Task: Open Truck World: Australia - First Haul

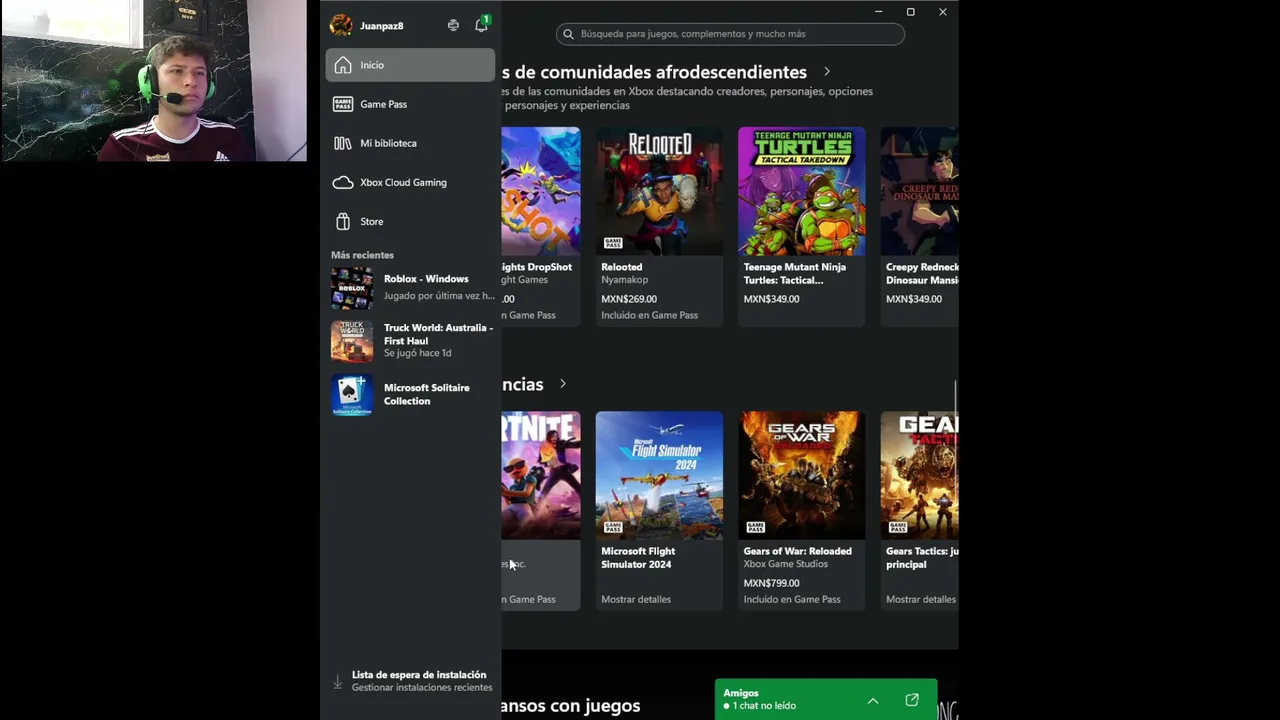Action: (x=412, y=340)
